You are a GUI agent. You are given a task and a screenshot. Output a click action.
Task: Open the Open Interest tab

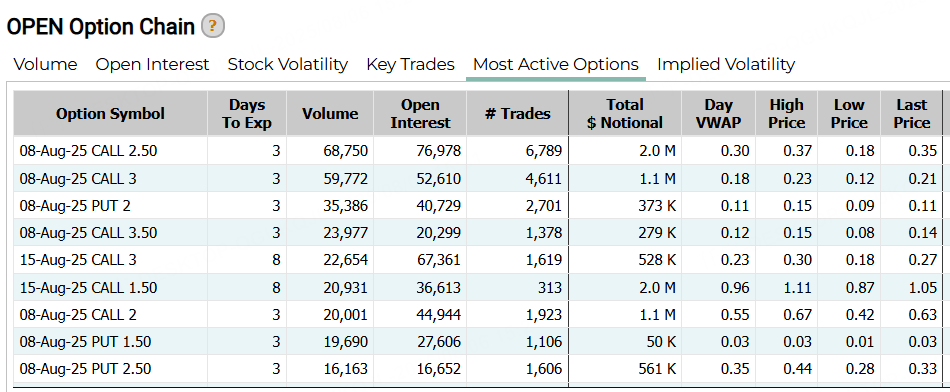pos(152,64)
